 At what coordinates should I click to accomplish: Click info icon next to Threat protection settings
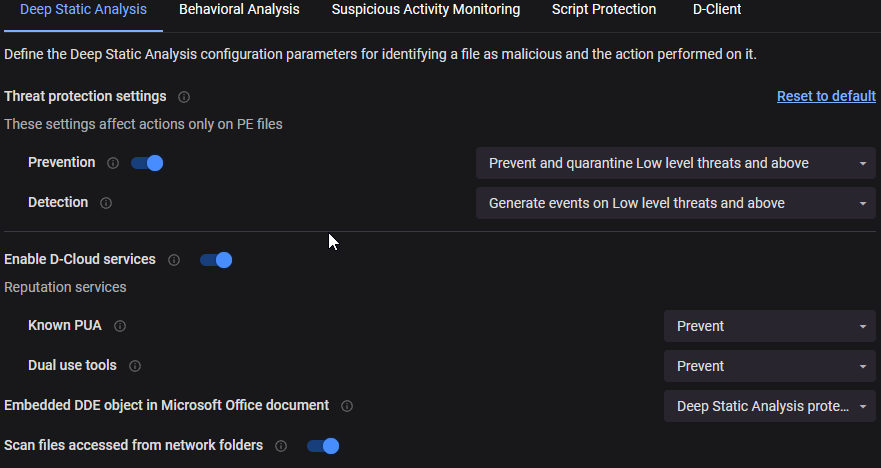[x=184, y=97]
